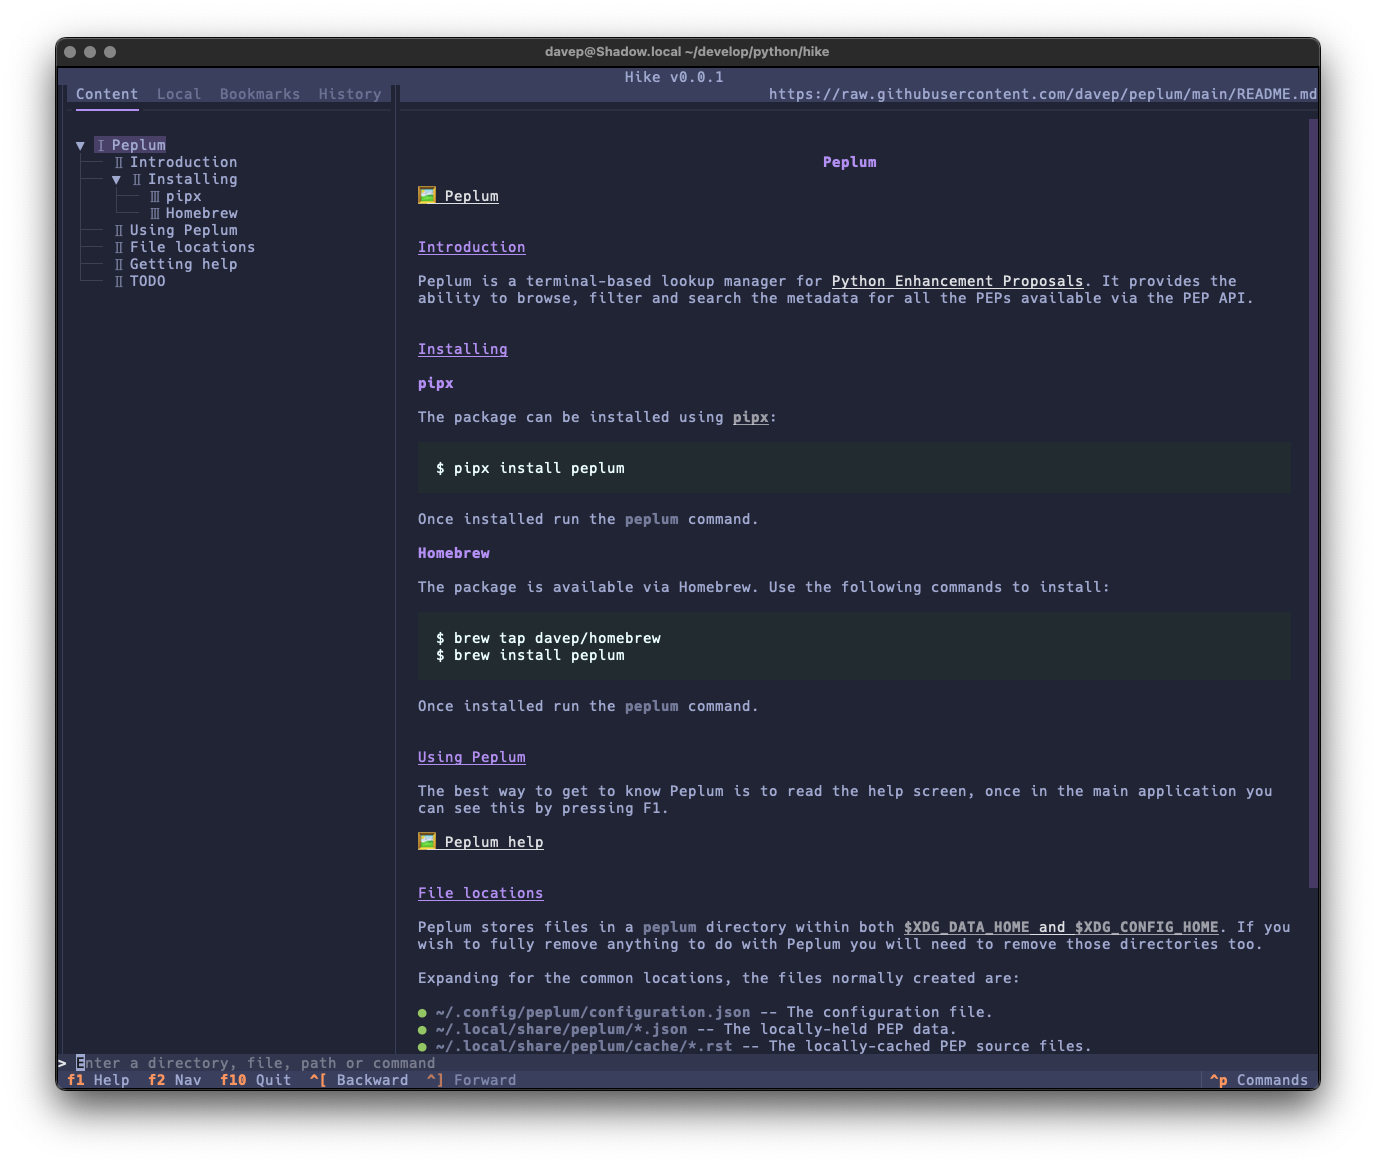The height and width of the screenshot is (1164, 1376).
Task: Open the Bookmarks tab
Action: pos(260,94)
